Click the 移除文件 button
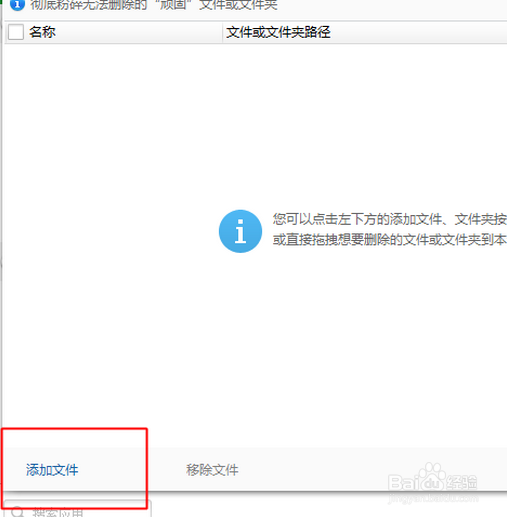 coord(212,470)
